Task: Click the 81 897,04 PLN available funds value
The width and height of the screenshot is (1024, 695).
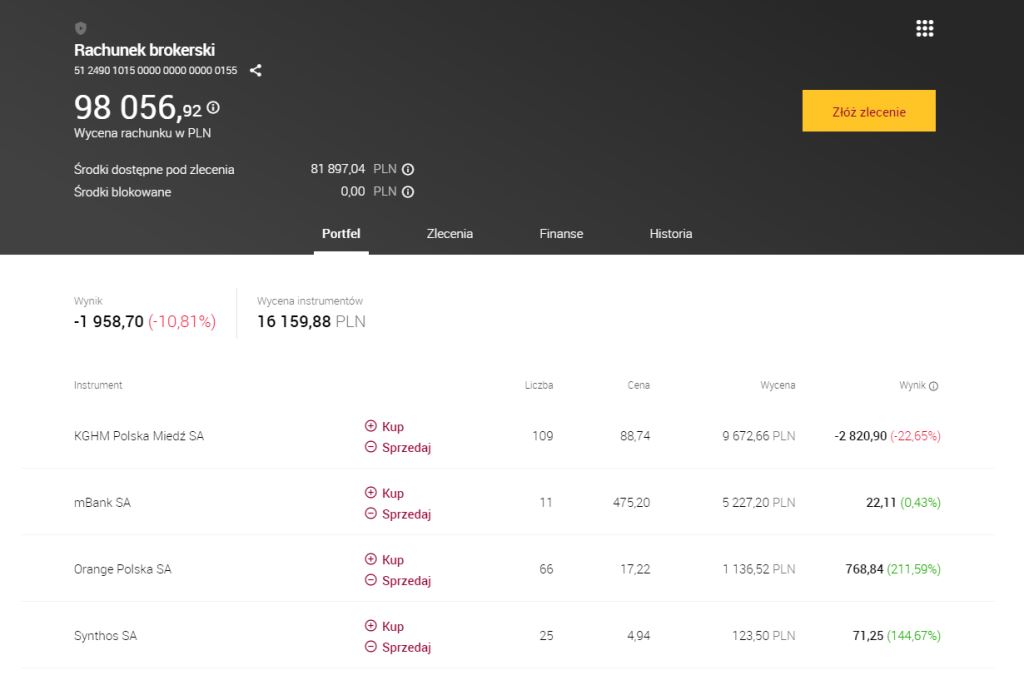Action: click(x=353, y=169)
